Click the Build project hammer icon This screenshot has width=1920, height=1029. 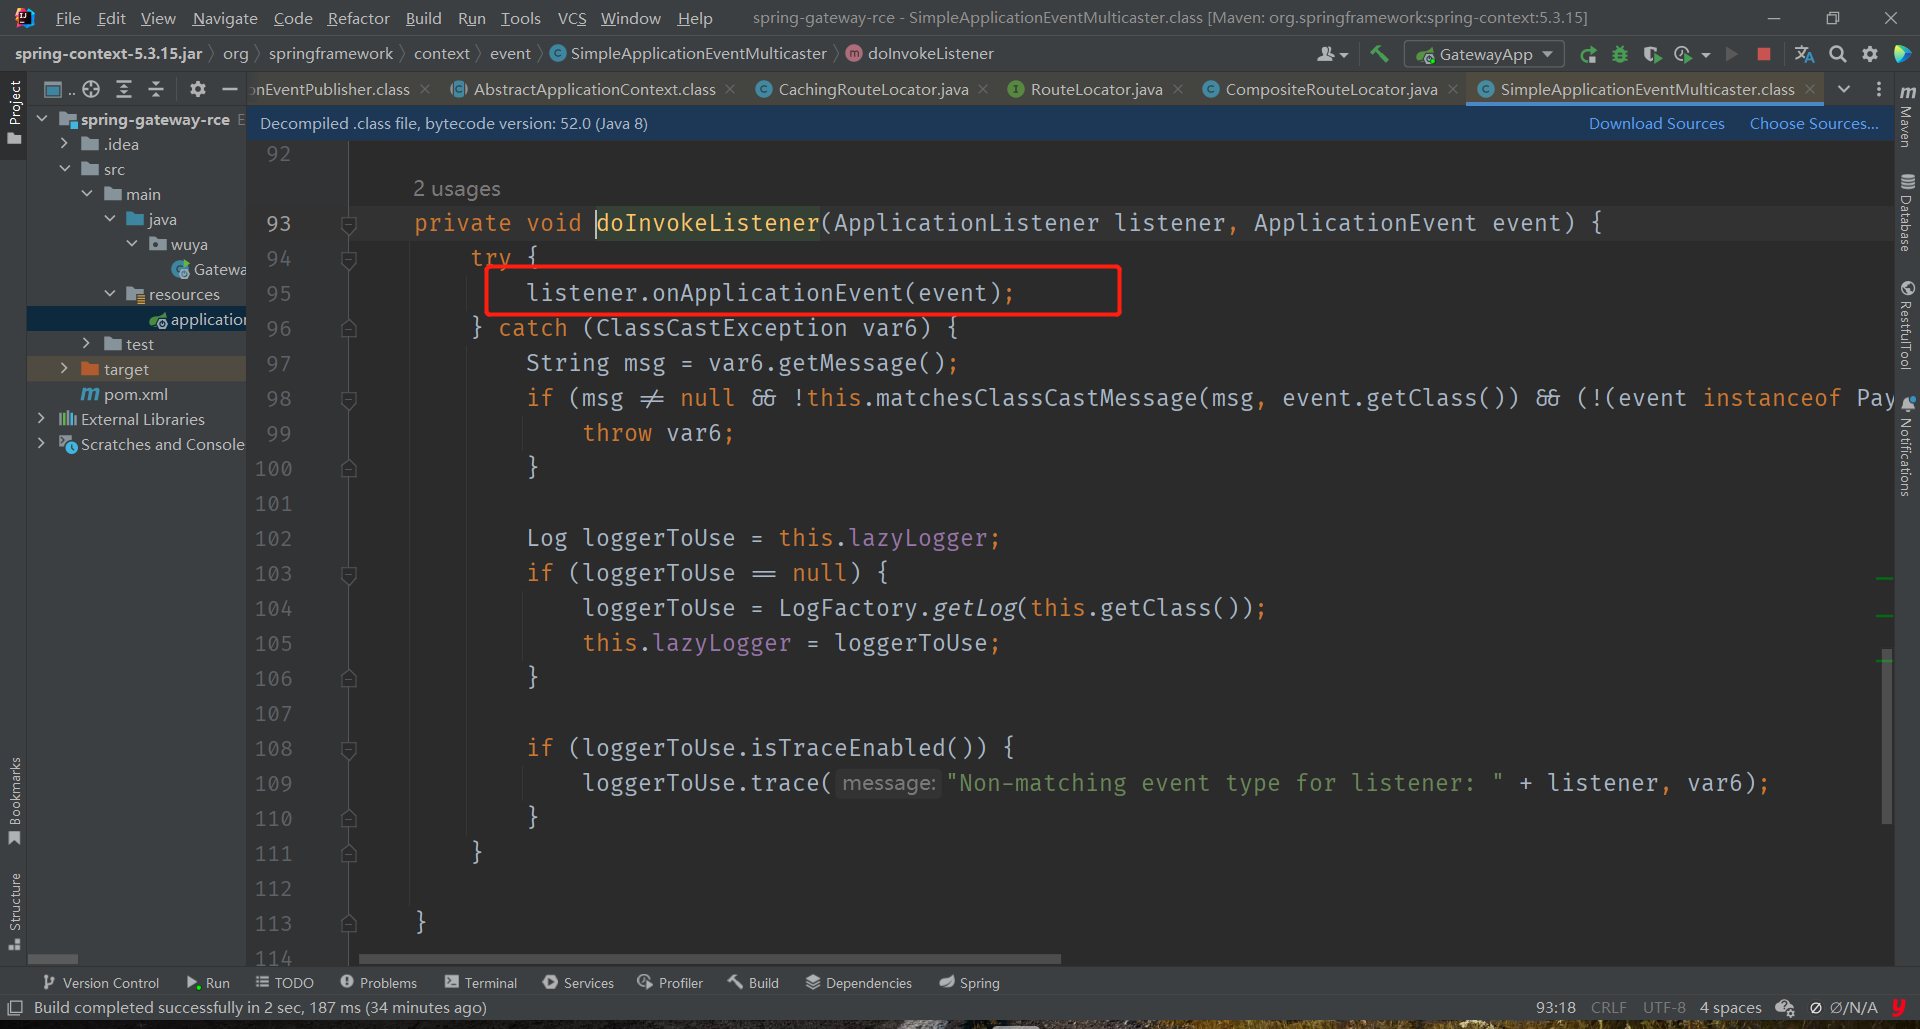tap(1379, 54)
